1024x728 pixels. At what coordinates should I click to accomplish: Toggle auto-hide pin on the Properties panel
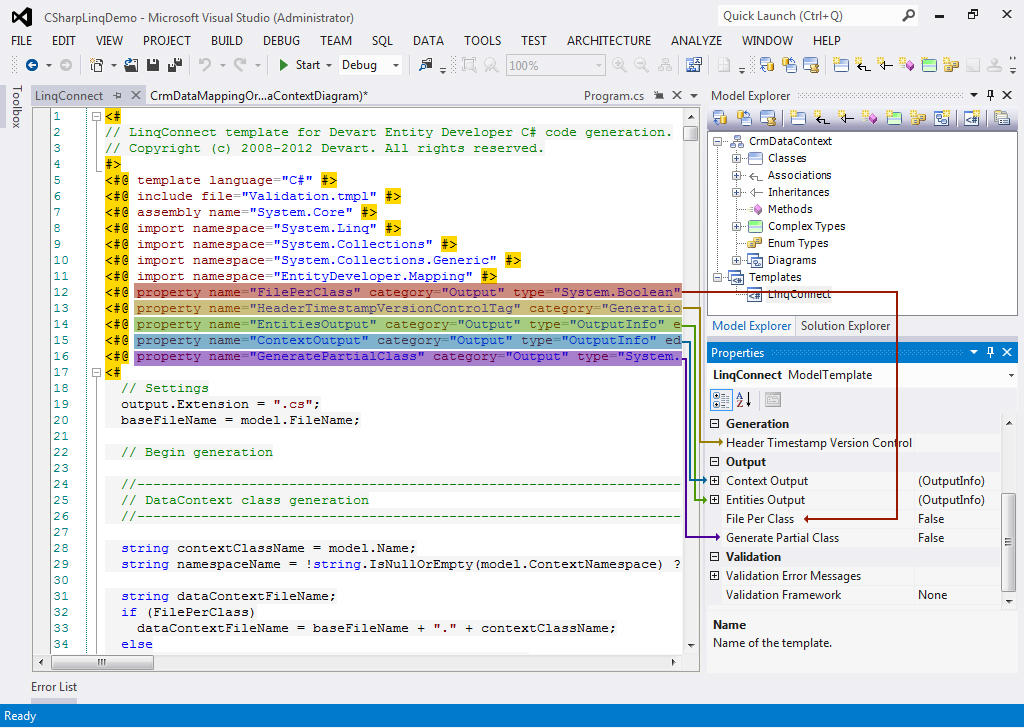click(990, 352)
